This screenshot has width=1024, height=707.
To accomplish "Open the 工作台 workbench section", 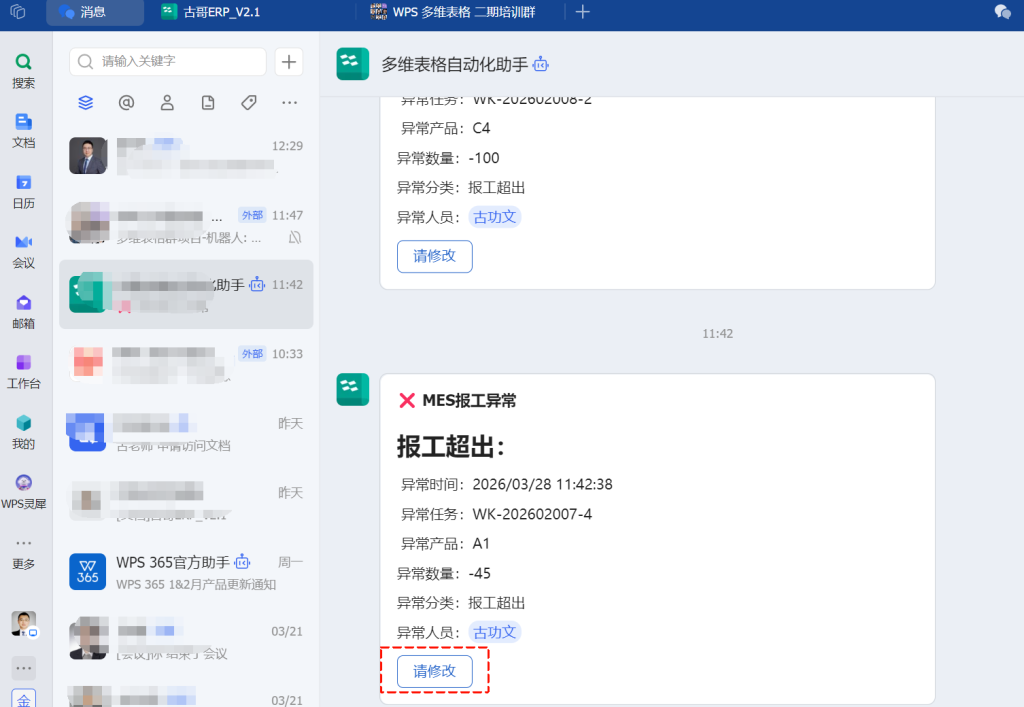I will tap(24, 371).
